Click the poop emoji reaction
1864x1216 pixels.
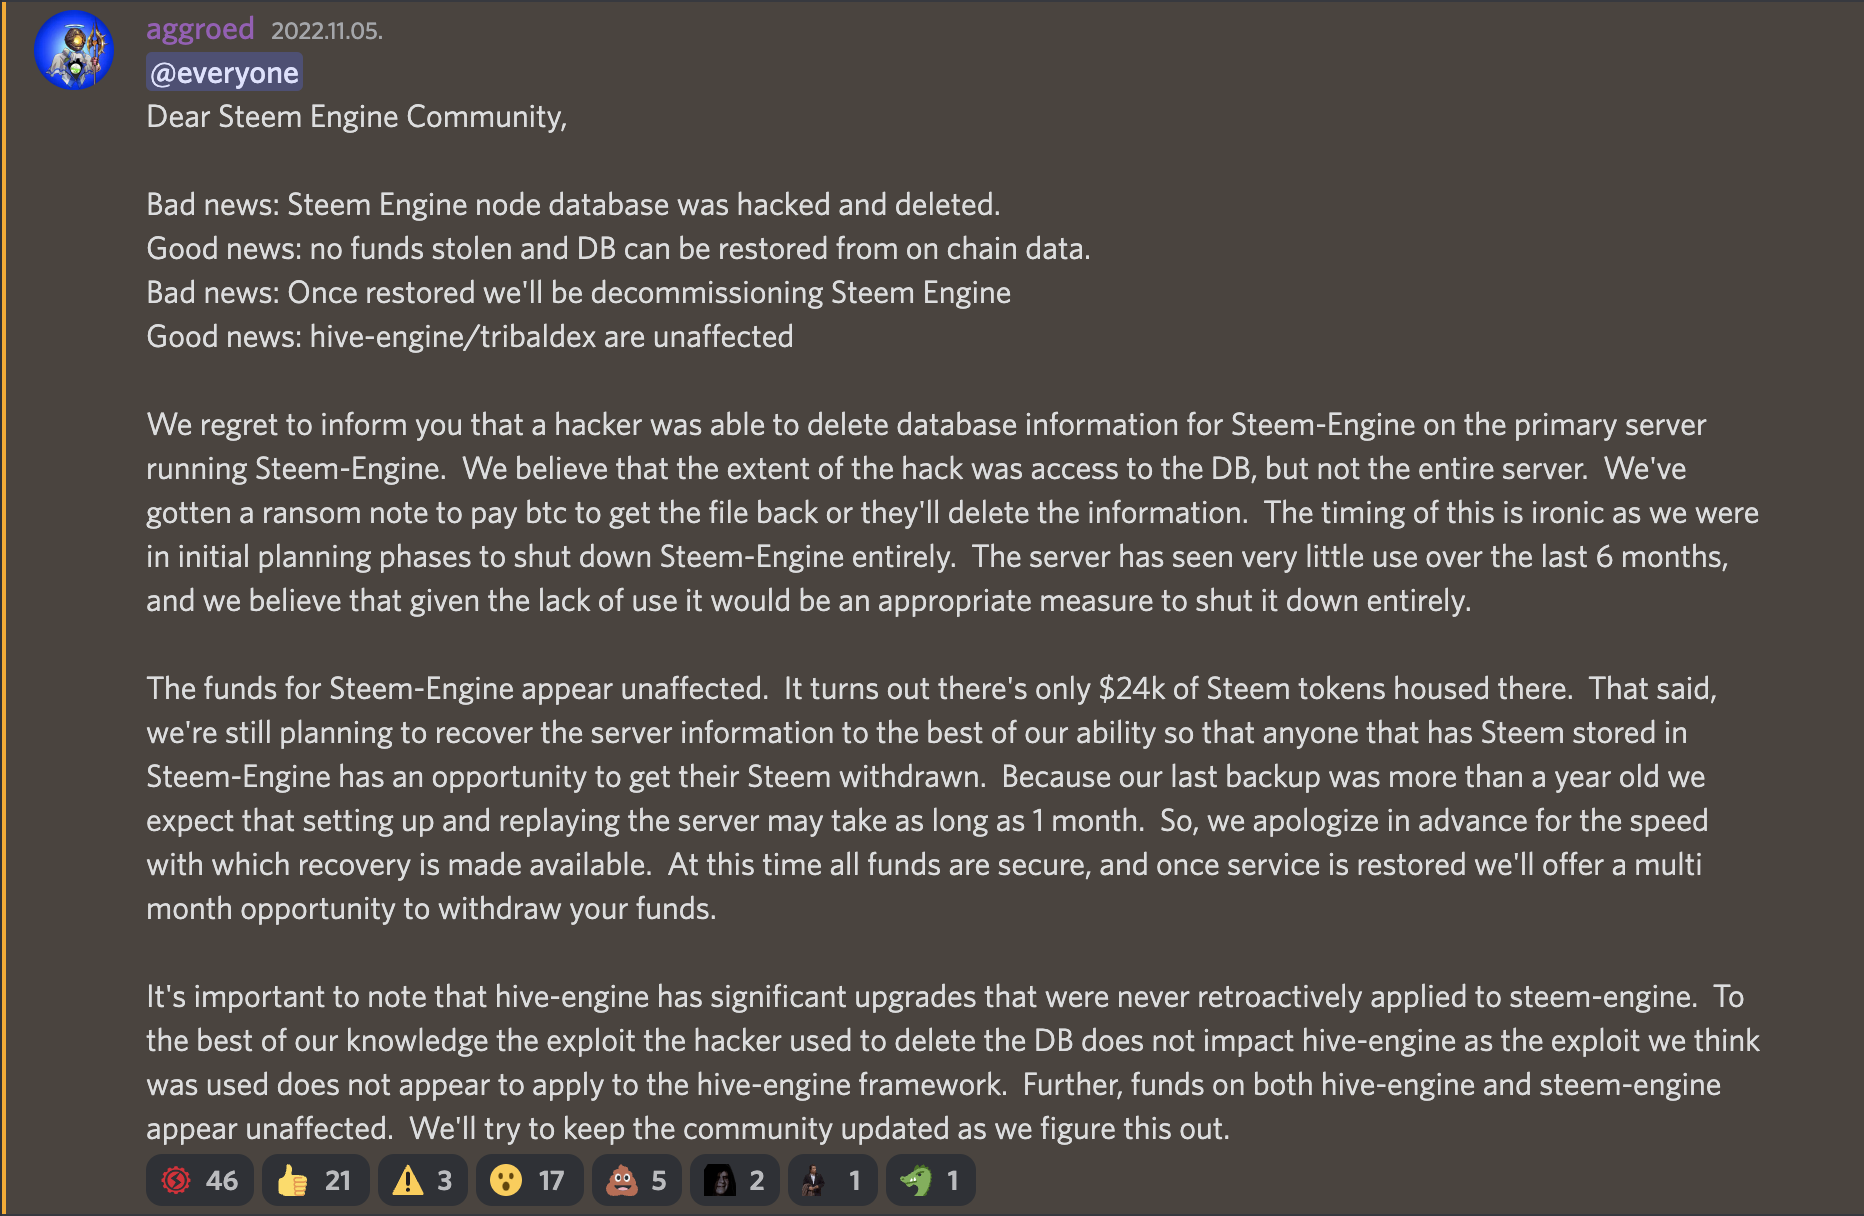(x=636, y=1180)
